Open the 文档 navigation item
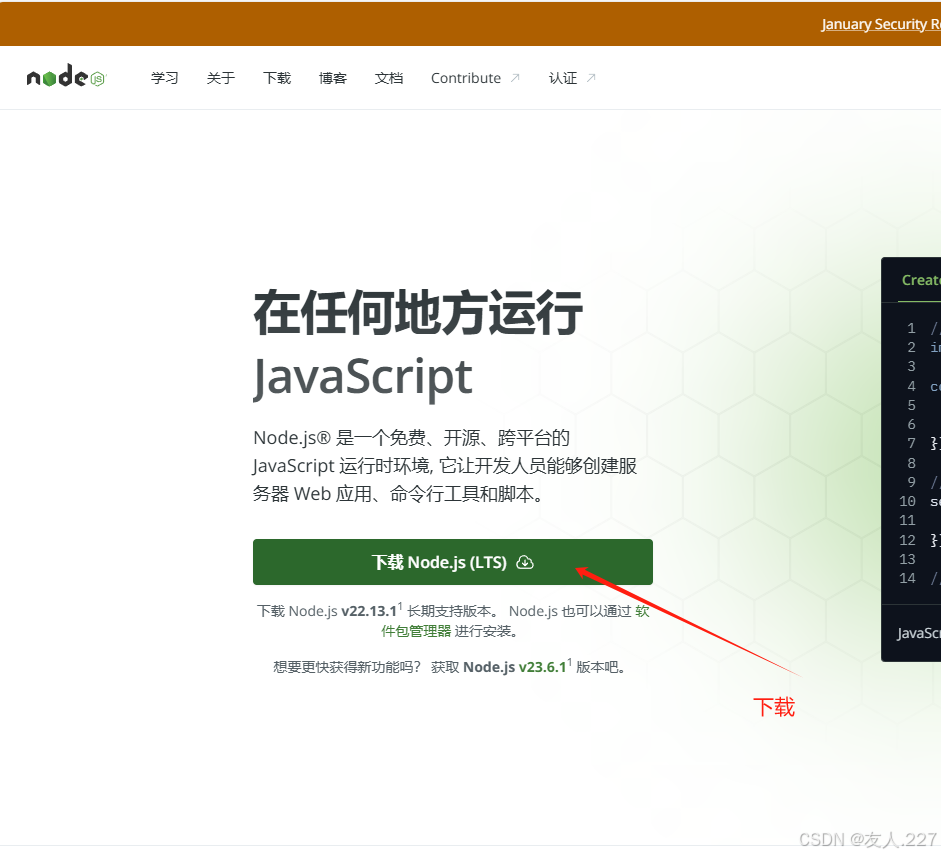This screenshot has height=855, width=941. coord(388,78)
